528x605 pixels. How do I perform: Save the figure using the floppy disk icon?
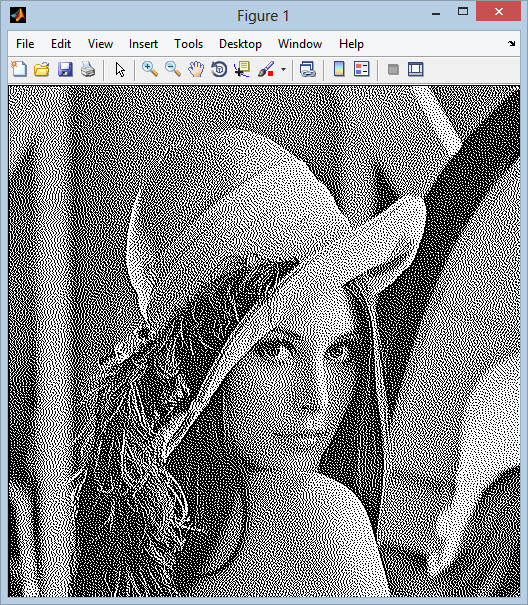point(65,69)
